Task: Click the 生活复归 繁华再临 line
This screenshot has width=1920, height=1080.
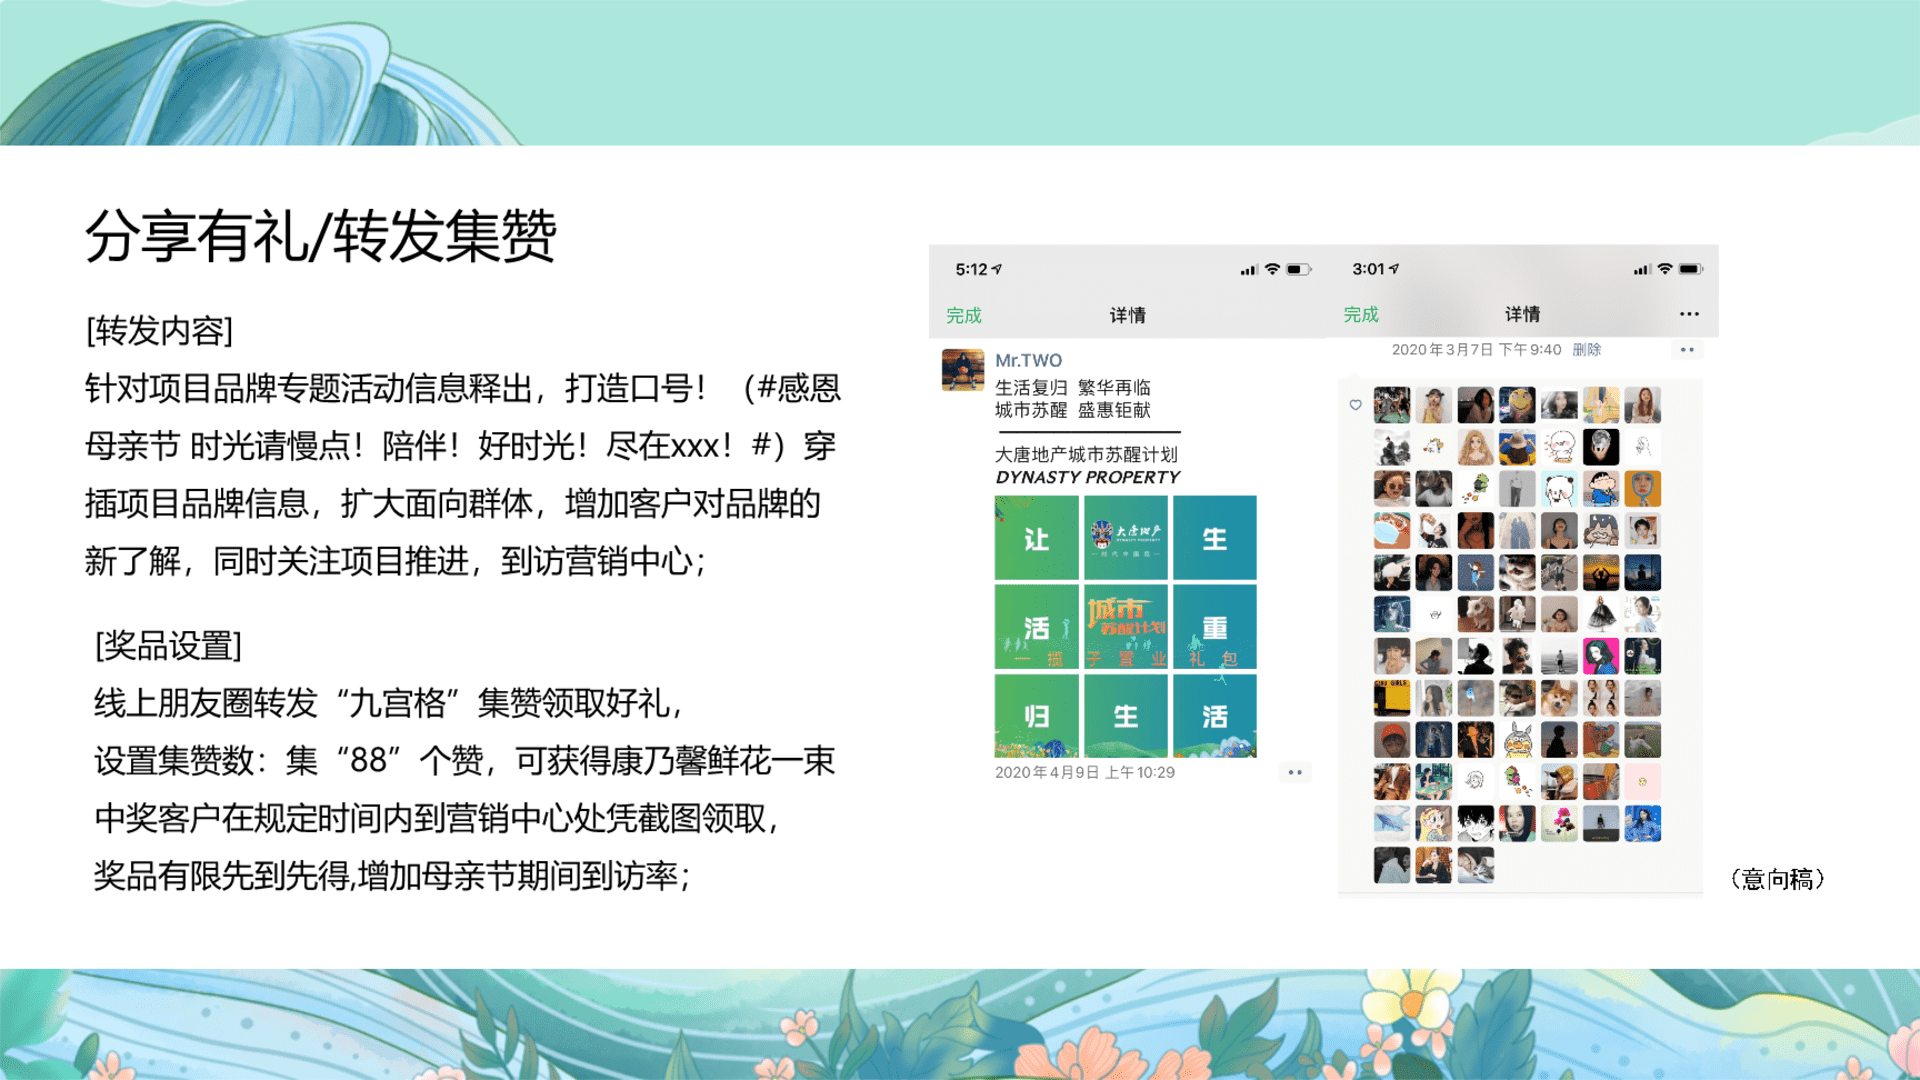Action: tap(1073, 387)
